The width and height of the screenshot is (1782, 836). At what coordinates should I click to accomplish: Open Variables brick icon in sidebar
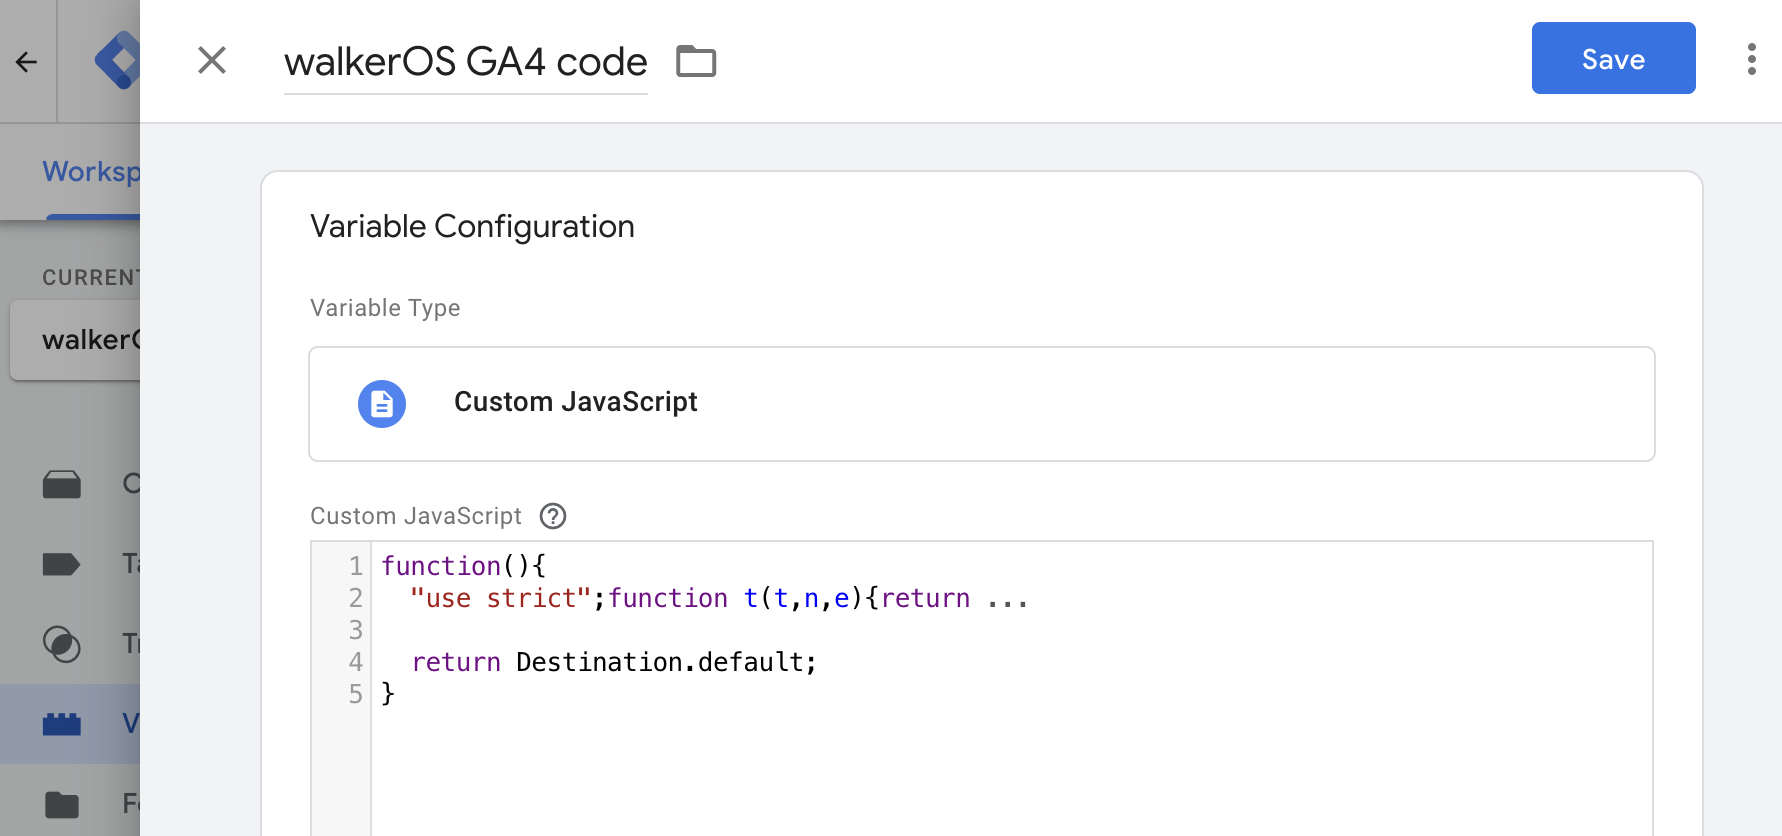click(62, 724)
